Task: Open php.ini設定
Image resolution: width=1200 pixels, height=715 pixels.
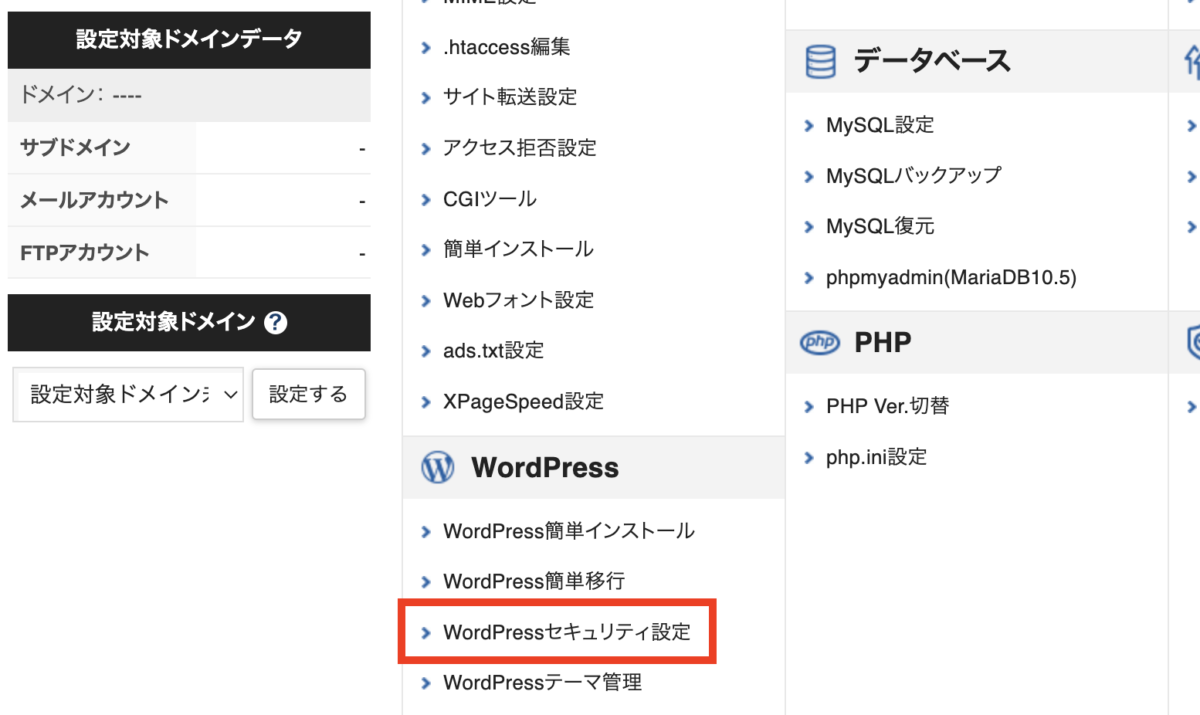Action: point(877,457)
